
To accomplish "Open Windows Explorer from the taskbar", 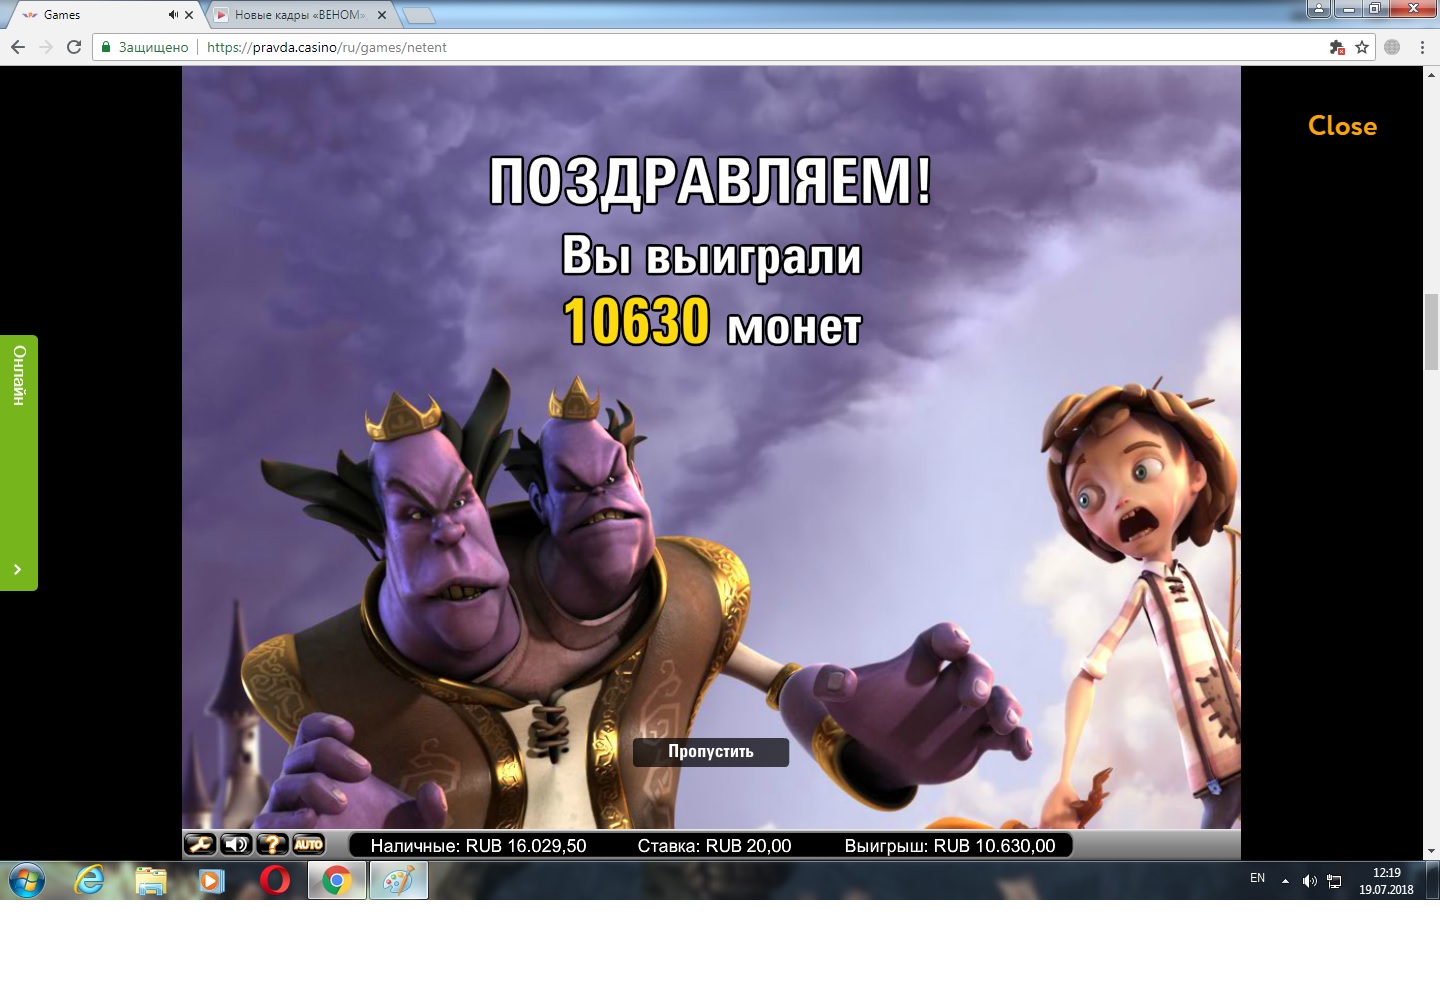I will 151,881.
